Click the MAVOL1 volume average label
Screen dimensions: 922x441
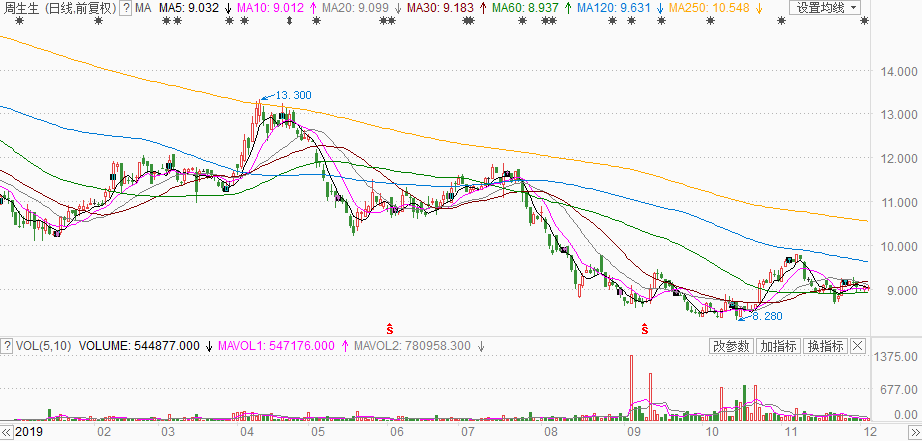point(274,347)
